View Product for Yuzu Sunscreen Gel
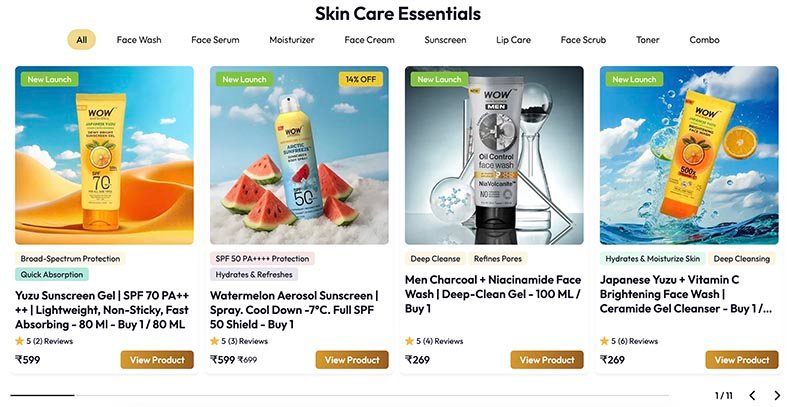 pos(157,360)
